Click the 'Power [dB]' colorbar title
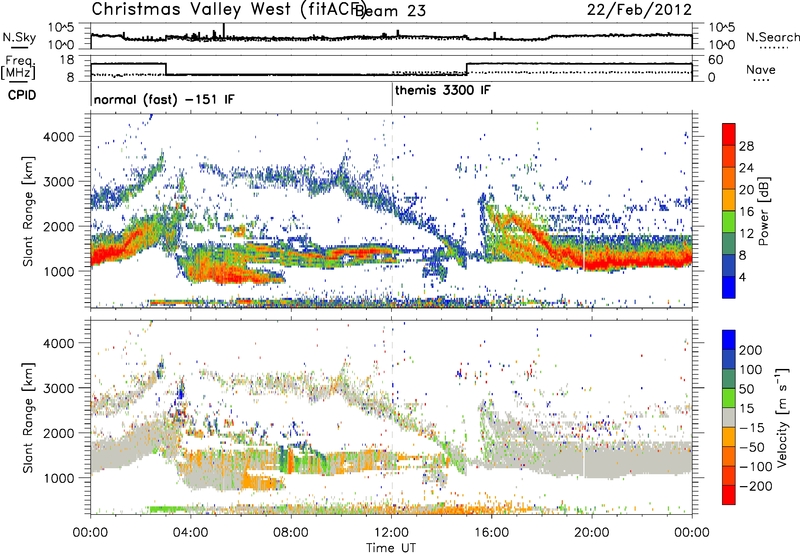 pos(764,211)
